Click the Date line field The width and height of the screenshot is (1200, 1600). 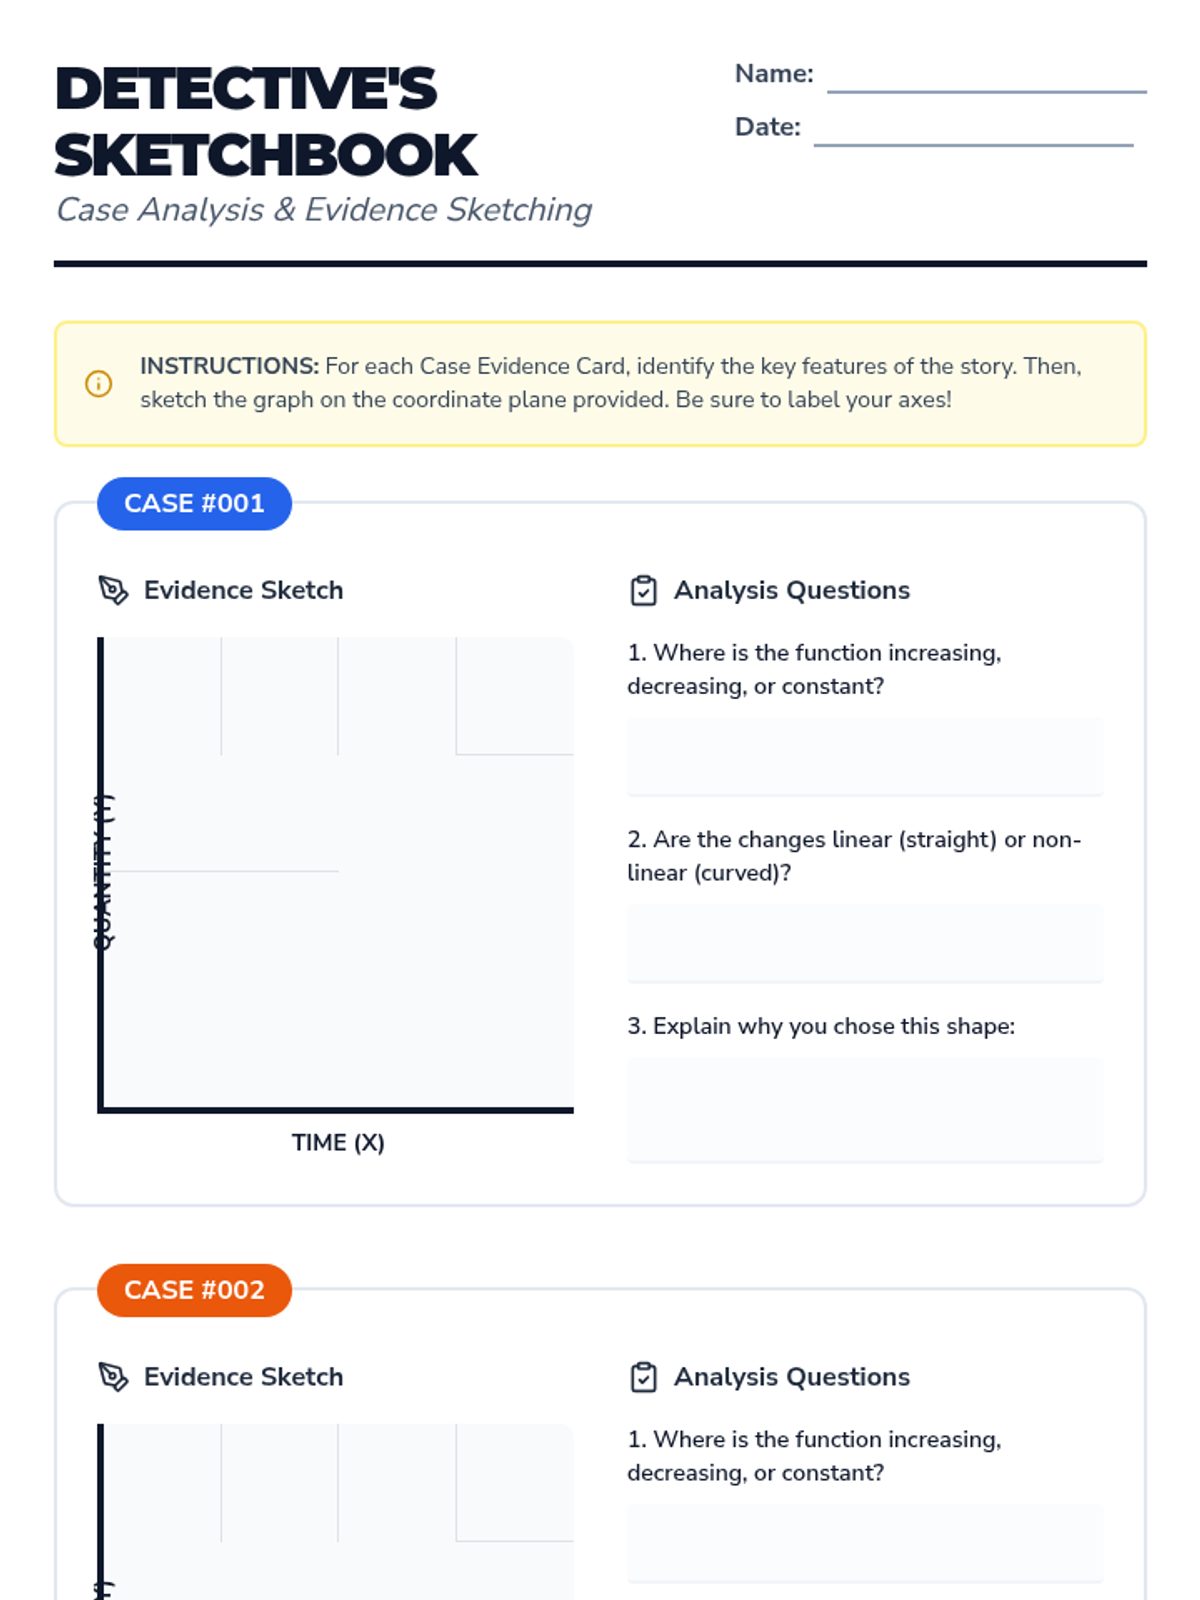tap(973, 129)
